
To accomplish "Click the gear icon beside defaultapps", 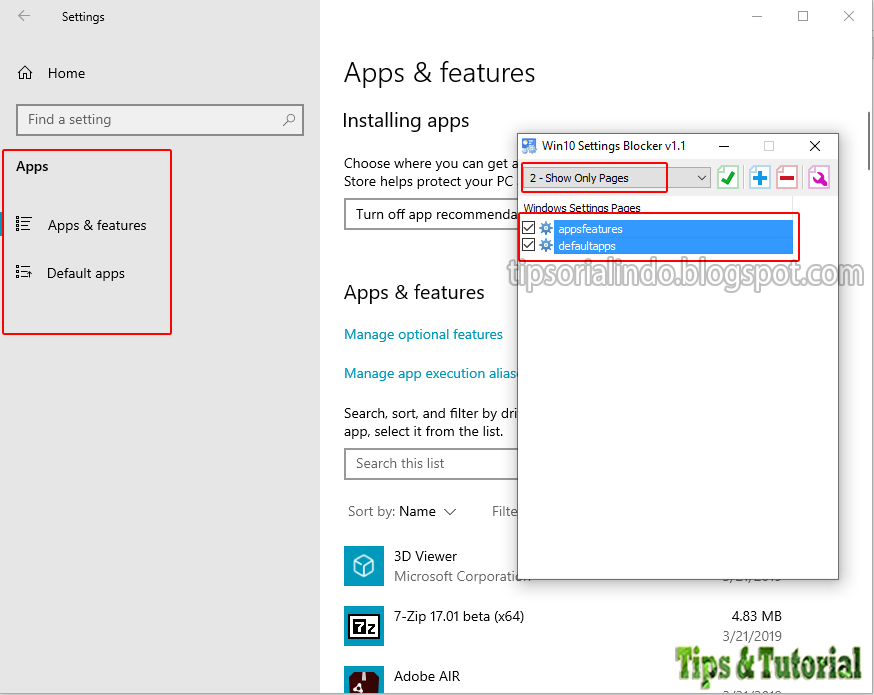I will click(546, 245).
